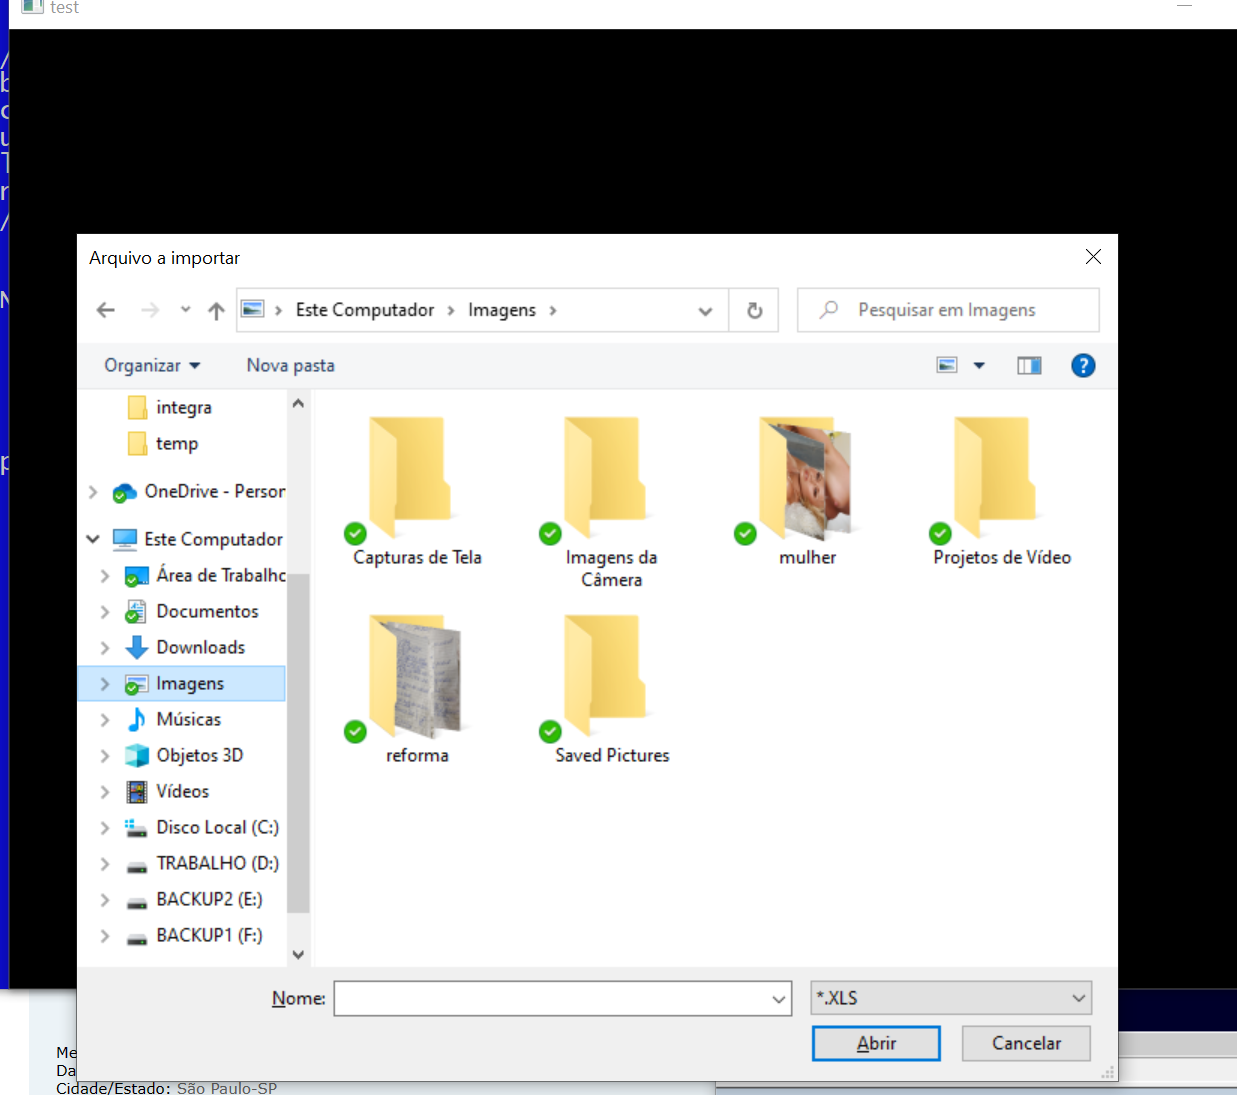Click the 'Pesquisar em Imagens' search box
The width and height of the screenshot is (1237, 1095).
pyautogui.click(x=948, y=310)
